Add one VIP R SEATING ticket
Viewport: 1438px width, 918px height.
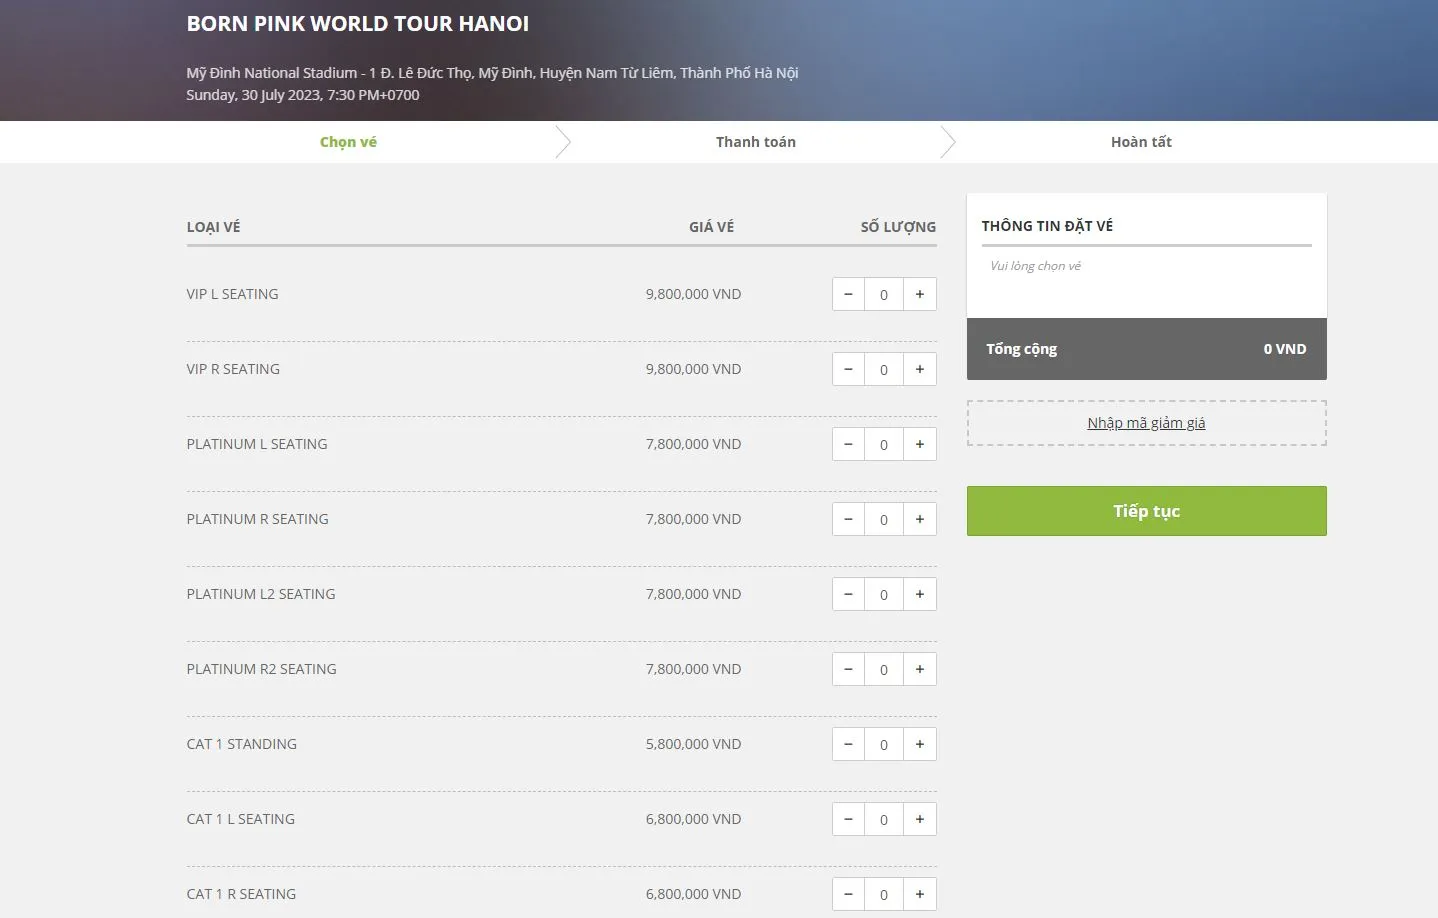(920, 369)
